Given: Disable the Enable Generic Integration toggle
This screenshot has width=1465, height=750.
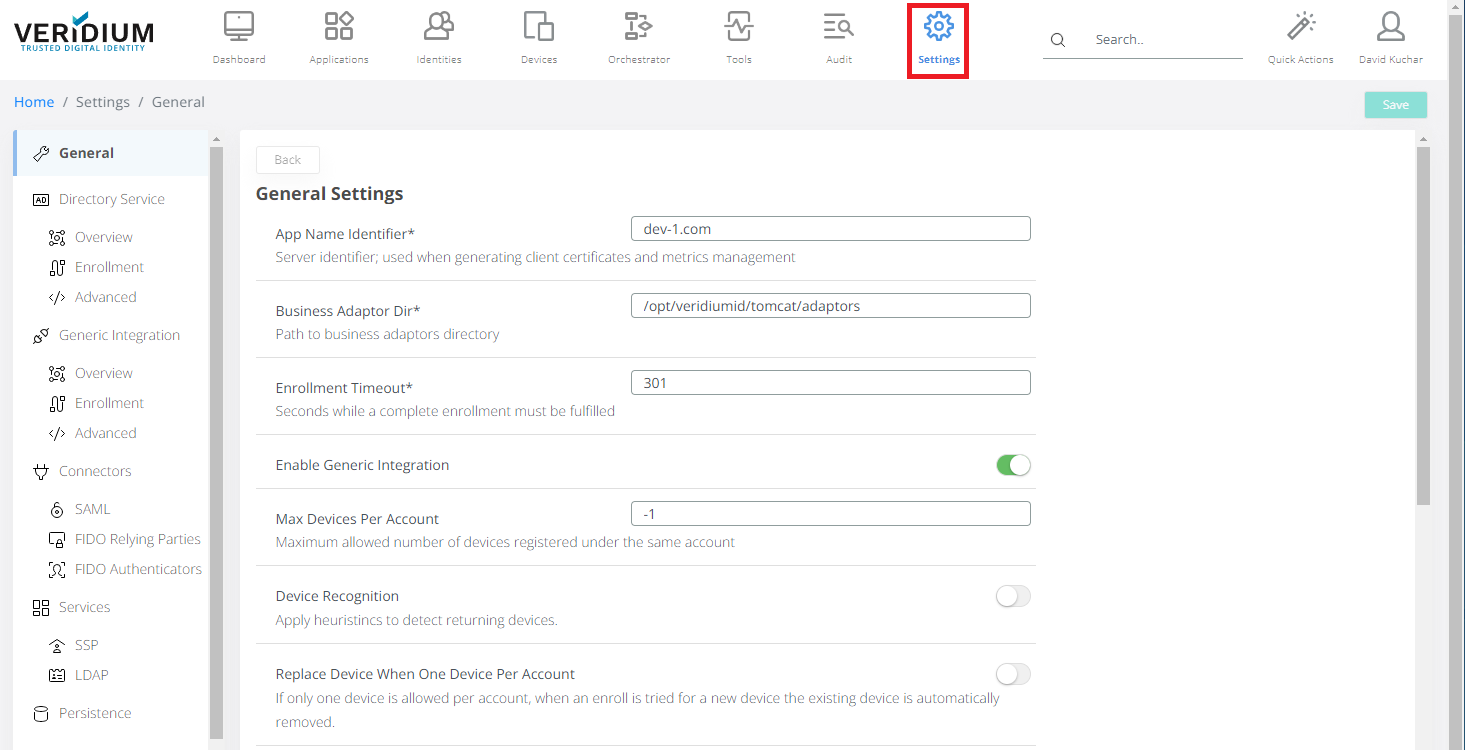Looking at the screenshot, I should click(x=1013, y=465).
